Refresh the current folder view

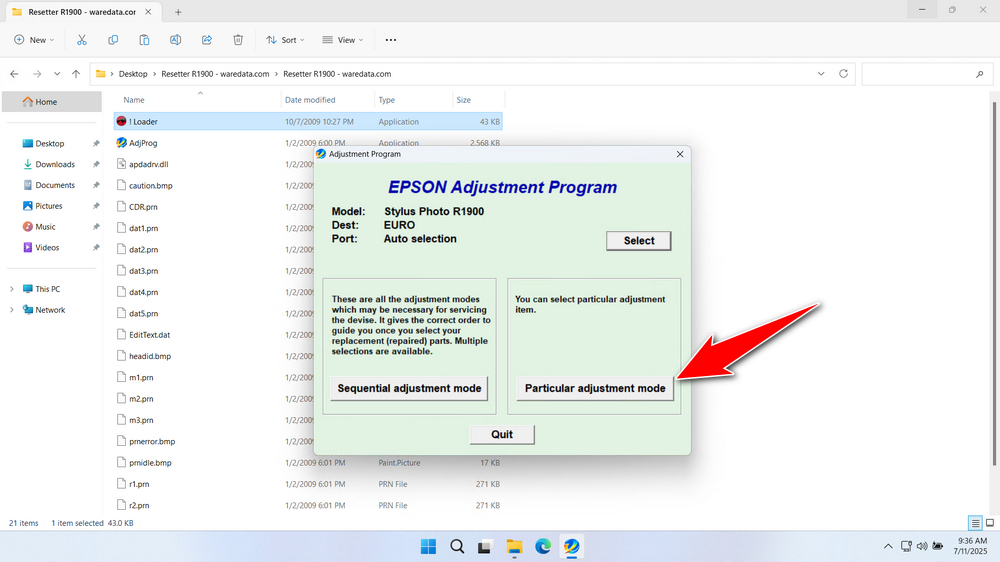[843, 73]
